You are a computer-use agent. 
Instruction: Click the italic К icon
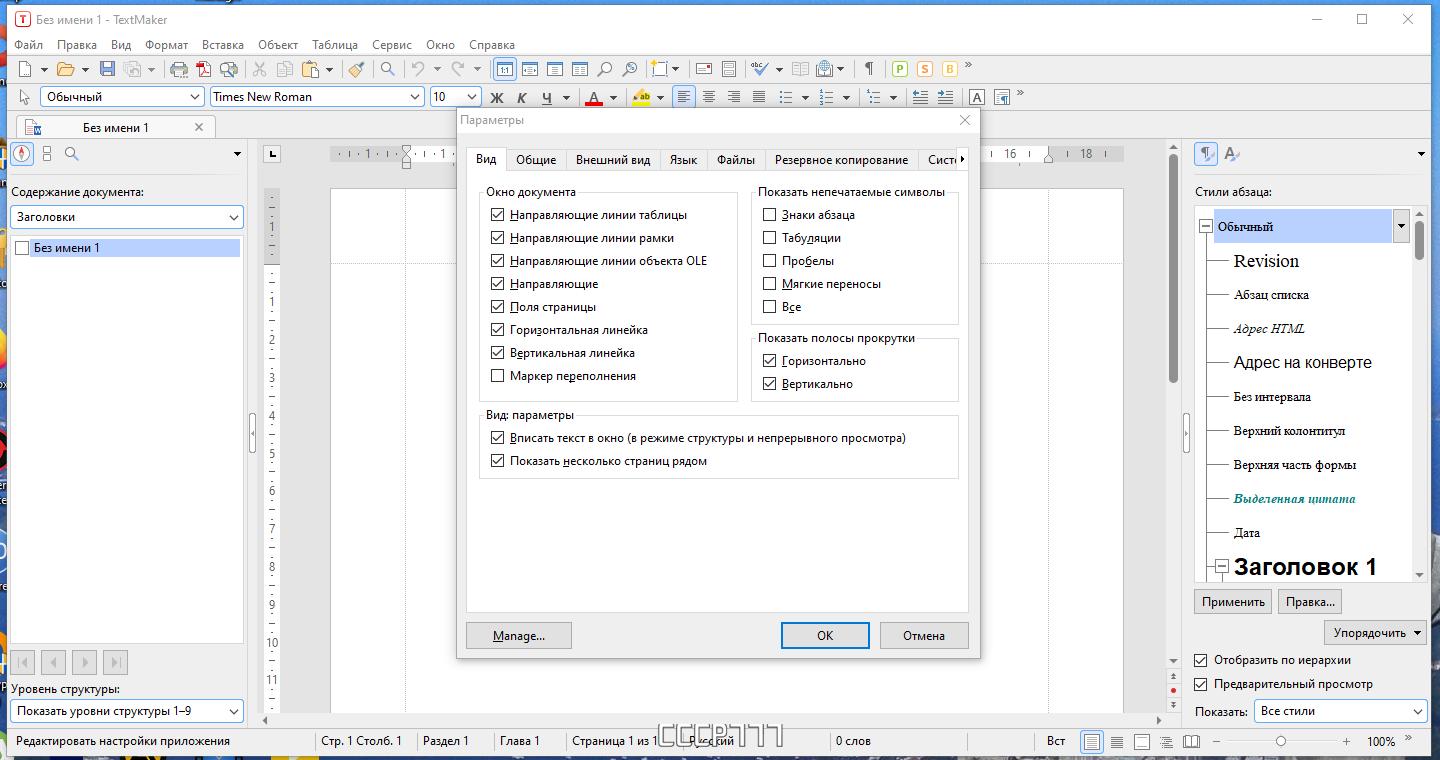[x=521, y=97]
